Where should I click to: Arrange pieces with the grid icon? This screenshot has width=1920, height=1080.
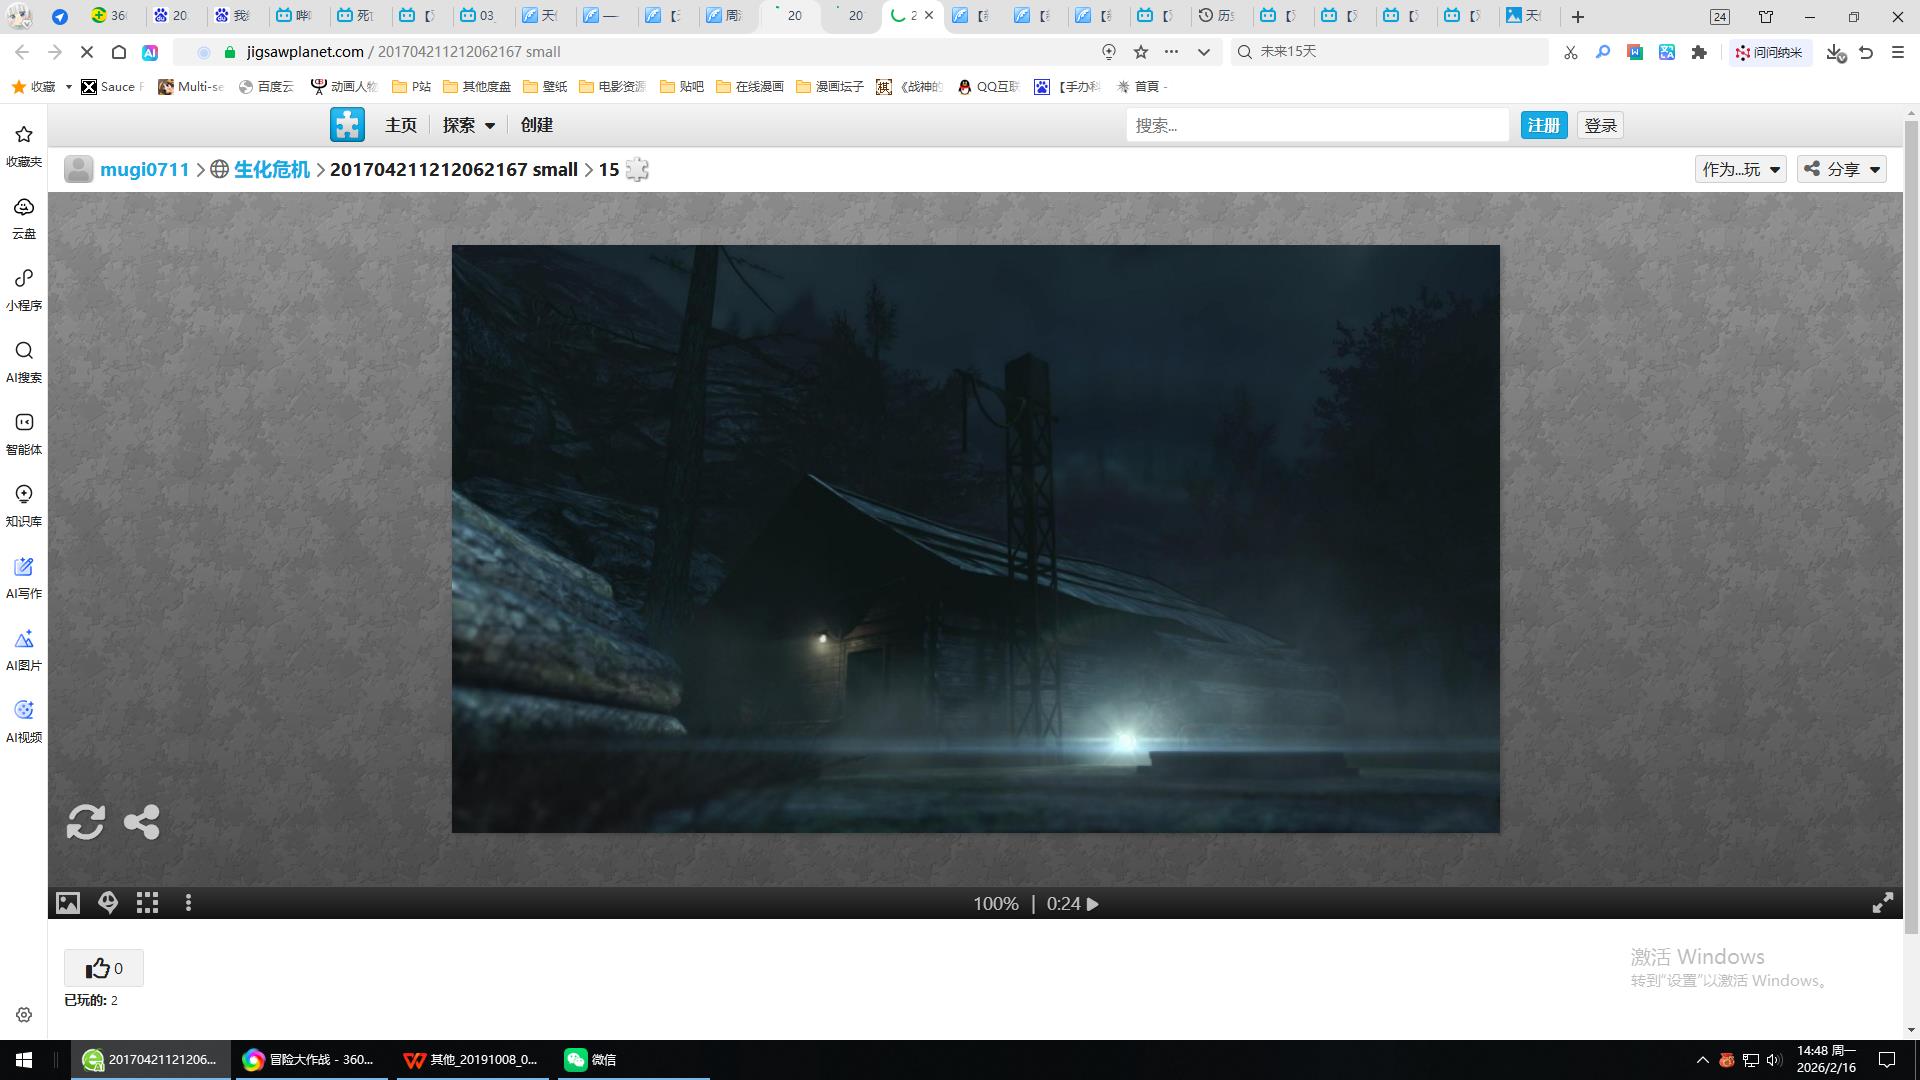click(148, 903)
